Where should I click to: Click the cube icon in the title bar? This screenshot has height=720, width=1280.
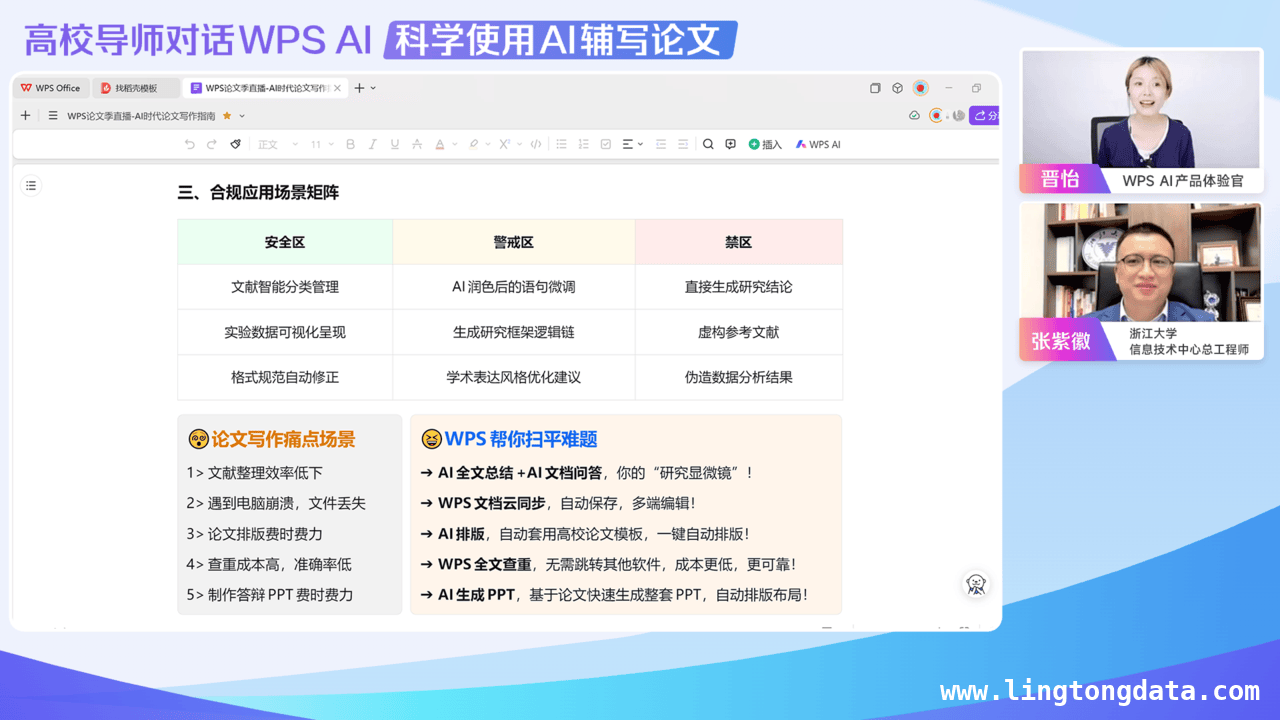pos(898,88)
